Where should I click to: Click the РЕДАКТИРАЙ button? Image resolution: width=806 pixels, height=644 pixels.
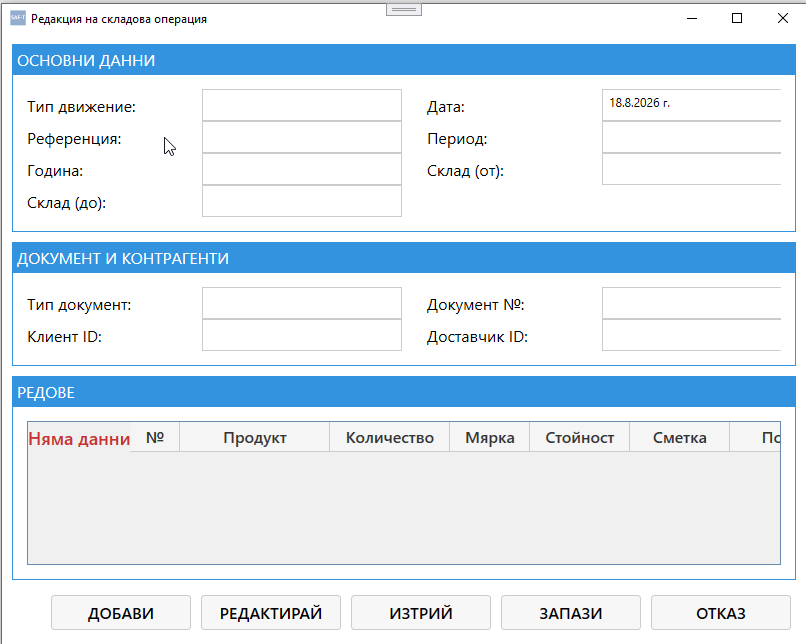tap(271, 613)
